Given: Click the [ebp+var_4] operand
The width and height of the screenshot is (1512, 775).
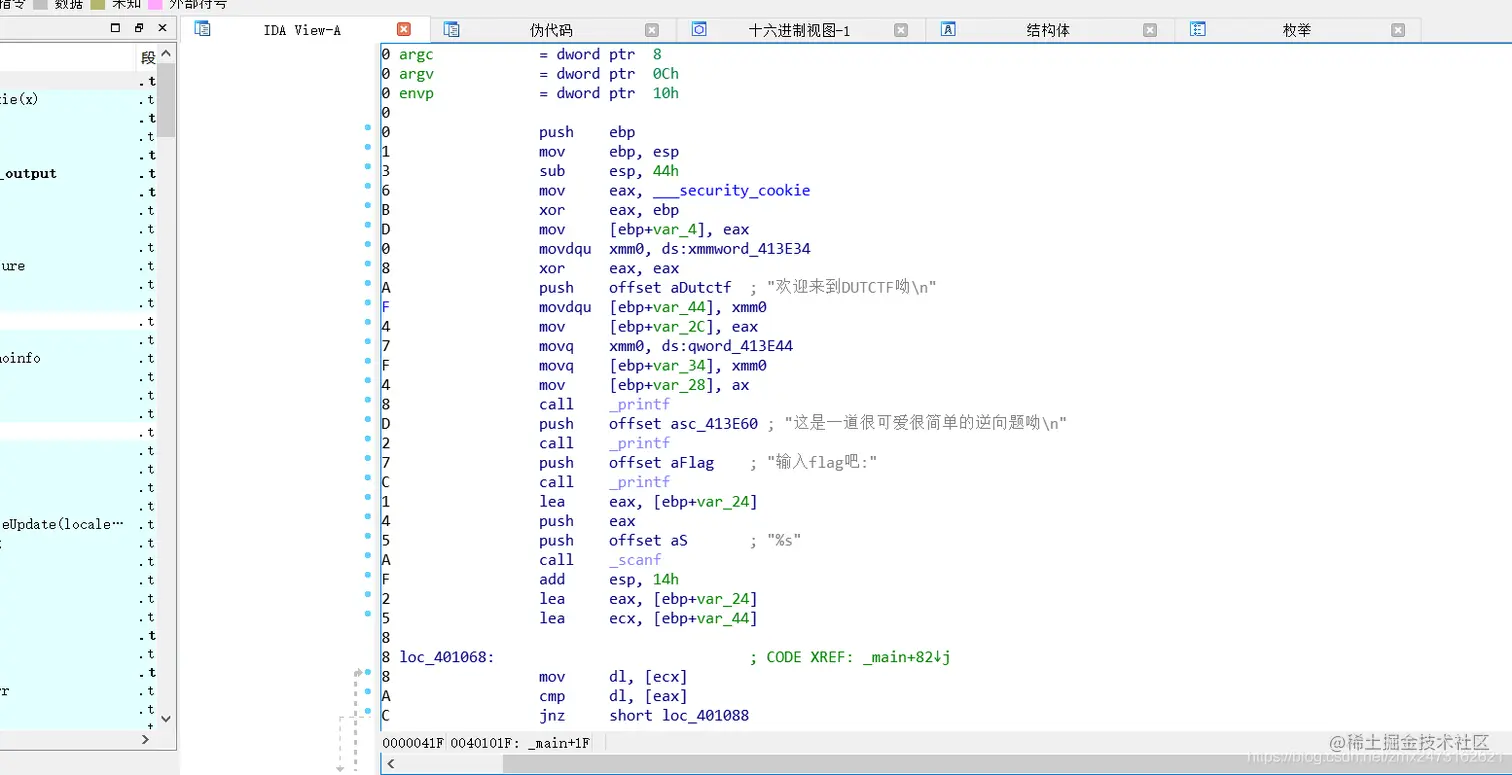Looking at the screenshot, I should click(658, 229).
